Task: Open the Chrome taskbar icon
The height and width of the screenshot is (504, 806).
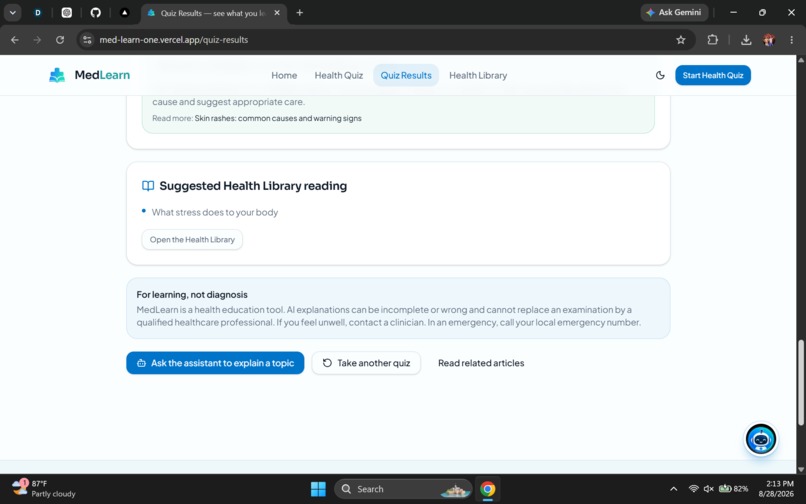Action: click(x=487, y=489)
